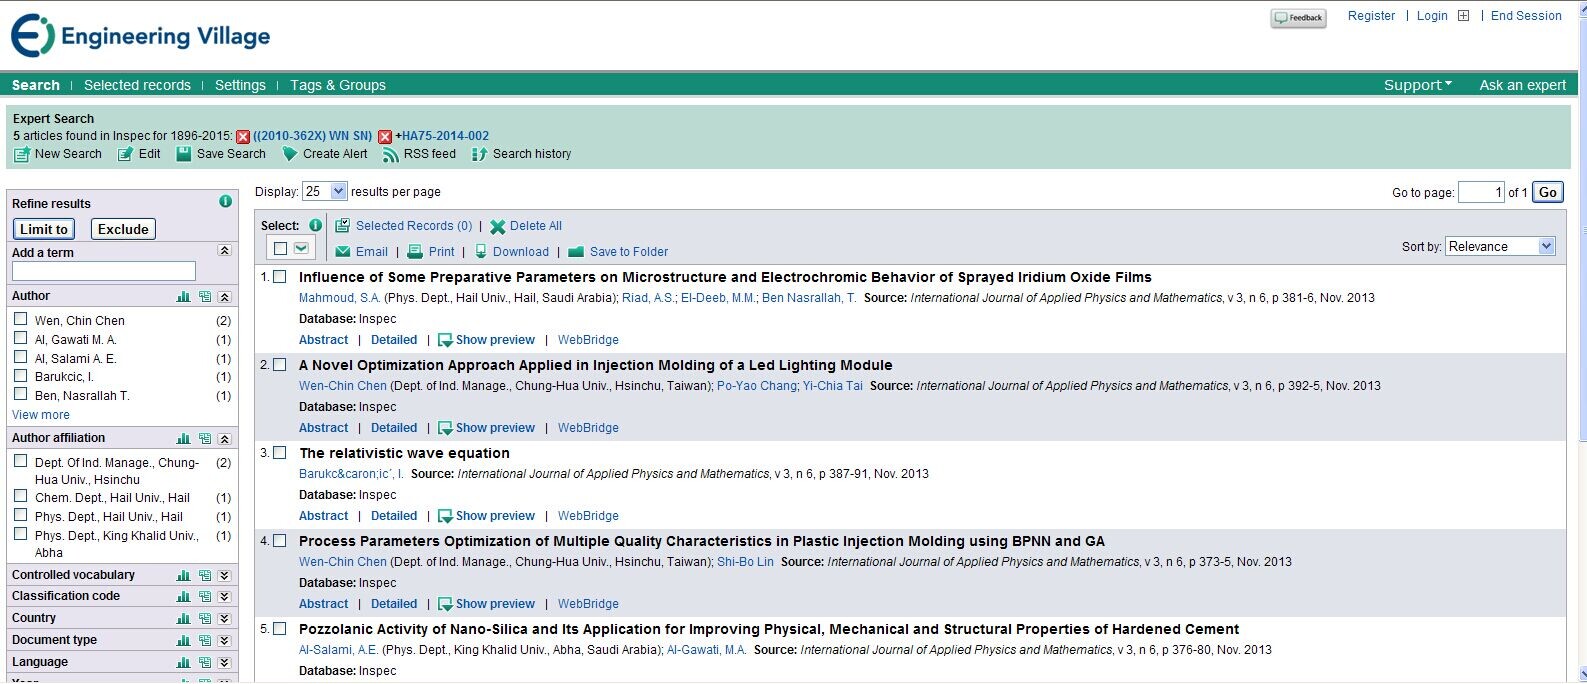Click Ask an expert
Viewport: 1587px width, 684px height.
pos(1523,85)
